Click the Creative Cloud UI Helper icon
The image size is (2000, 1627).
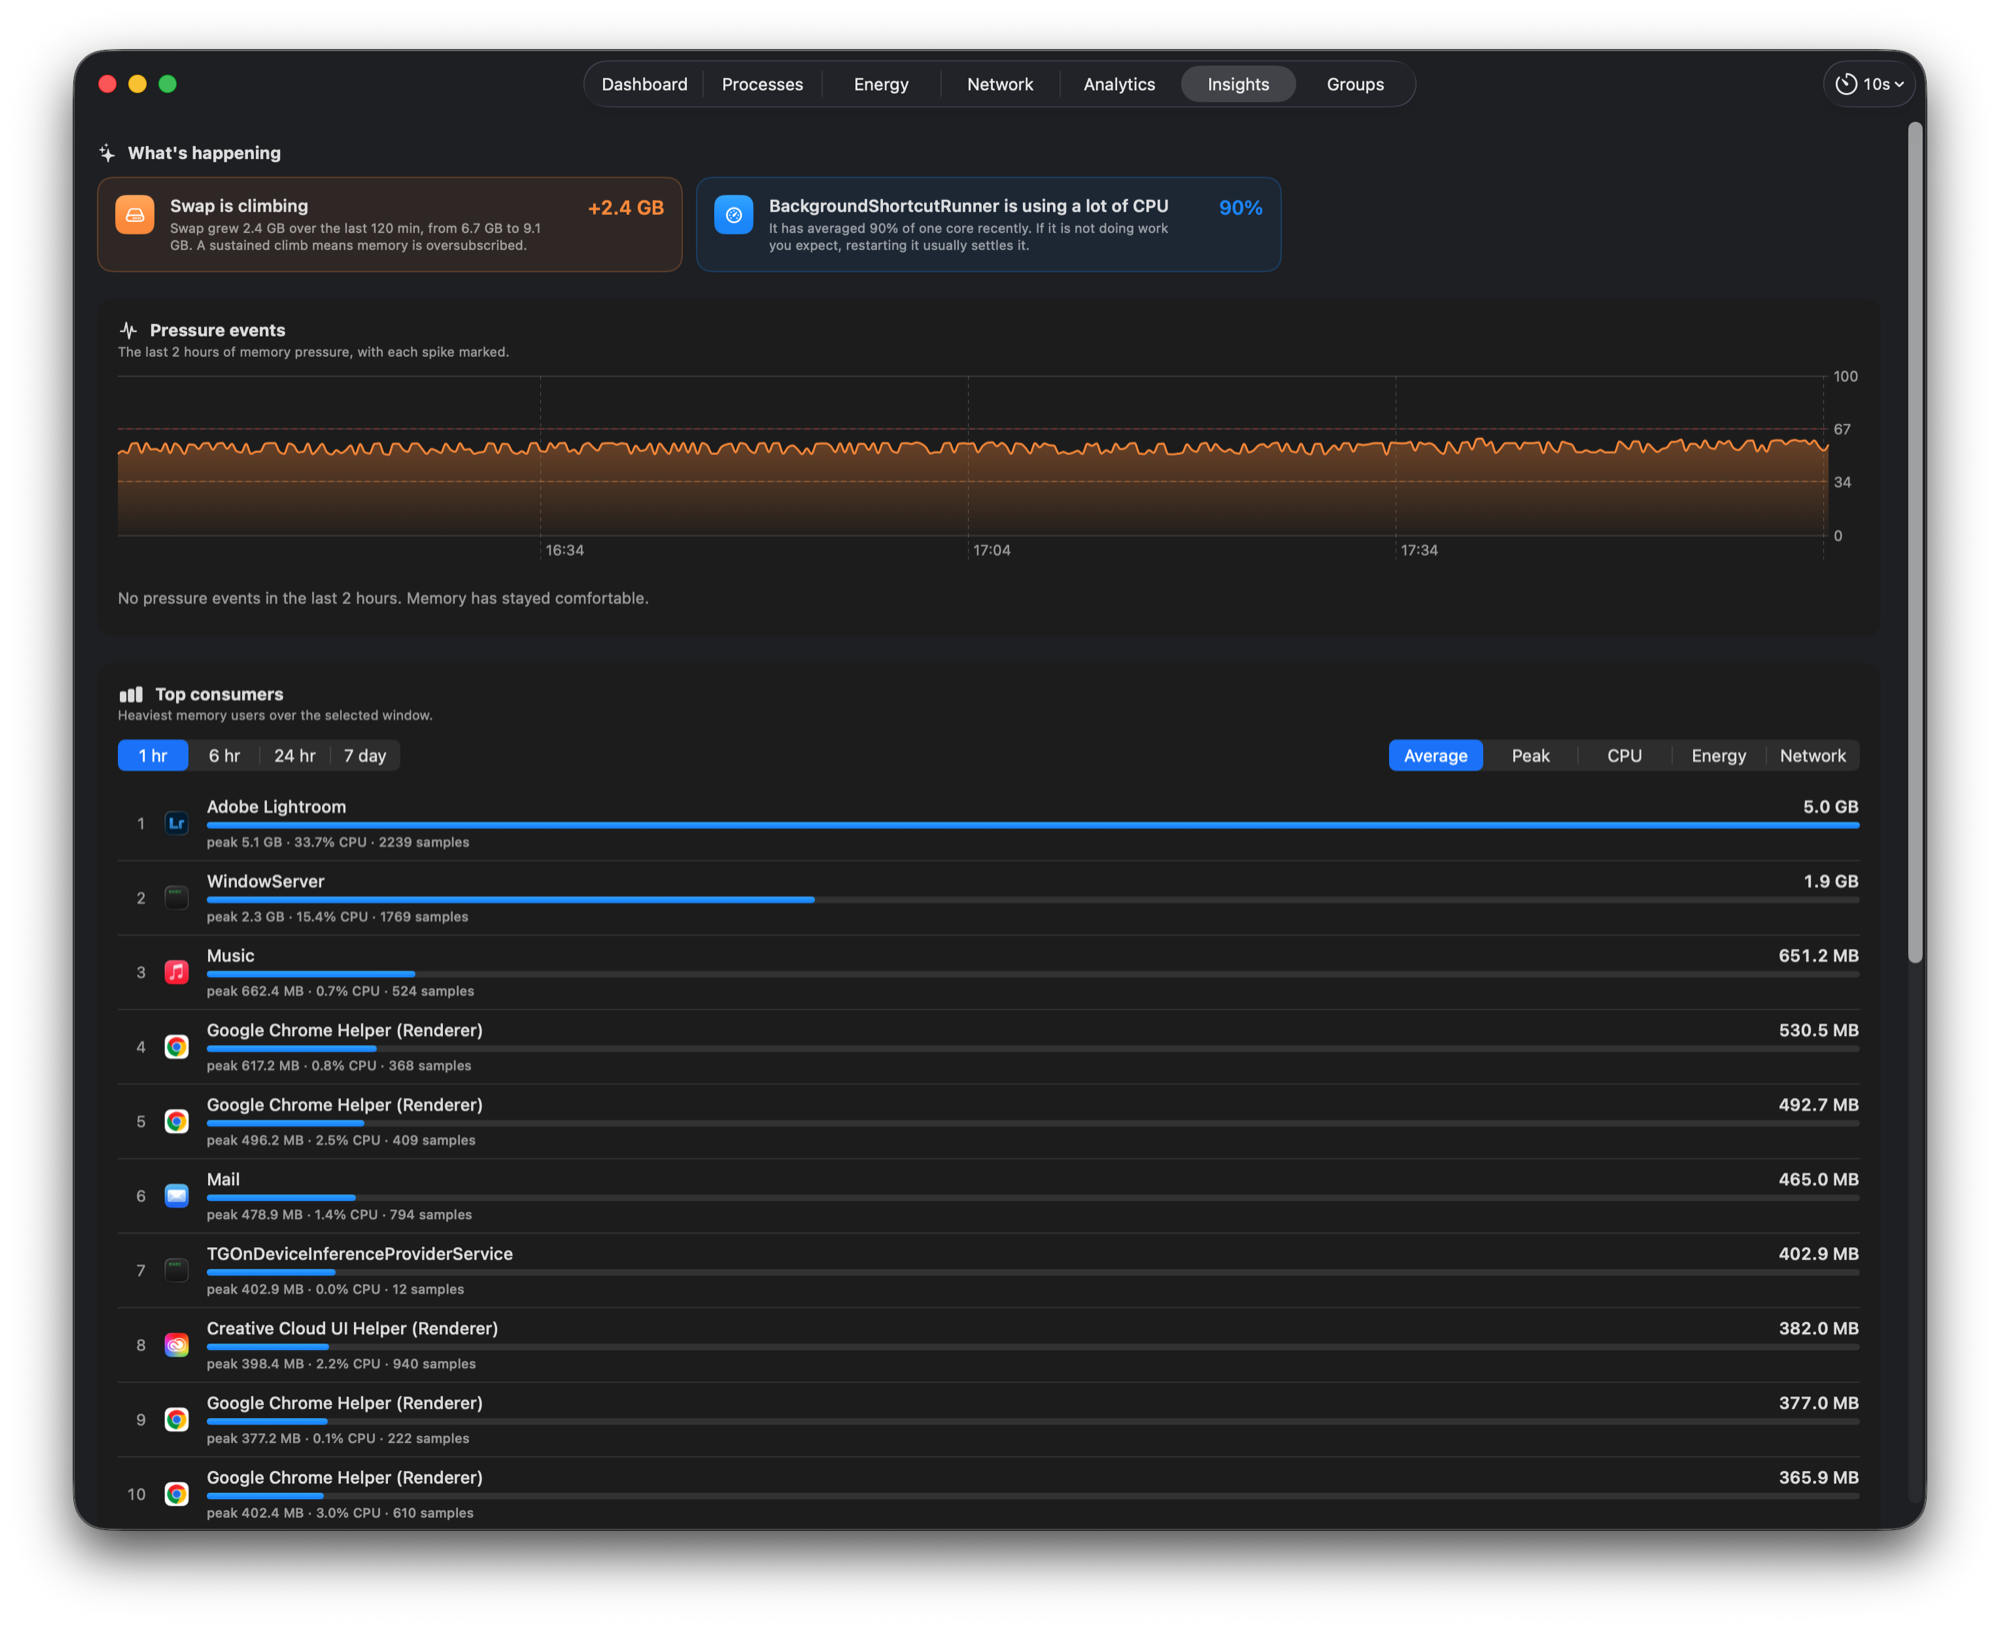coord(177,1345)
